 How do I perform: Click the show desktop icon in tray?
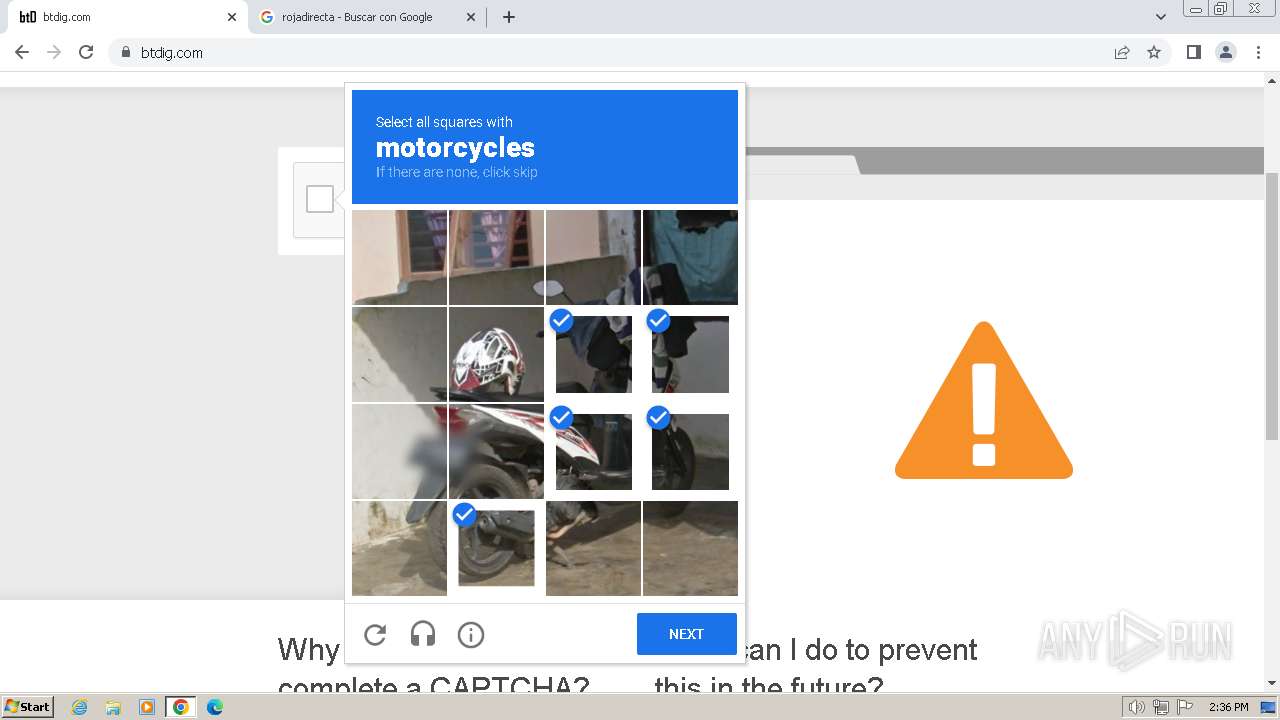pyautogui.click(x=1268, y=707)
